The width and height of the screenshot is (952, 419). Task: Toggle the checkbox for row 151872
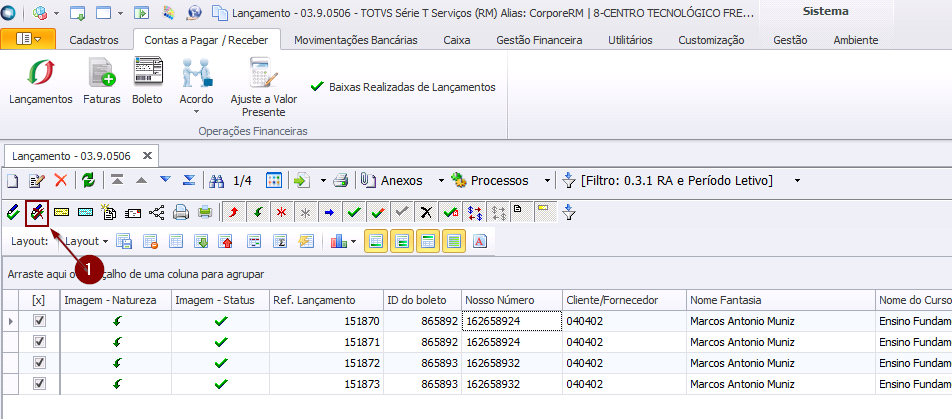[x=39, y=363]
